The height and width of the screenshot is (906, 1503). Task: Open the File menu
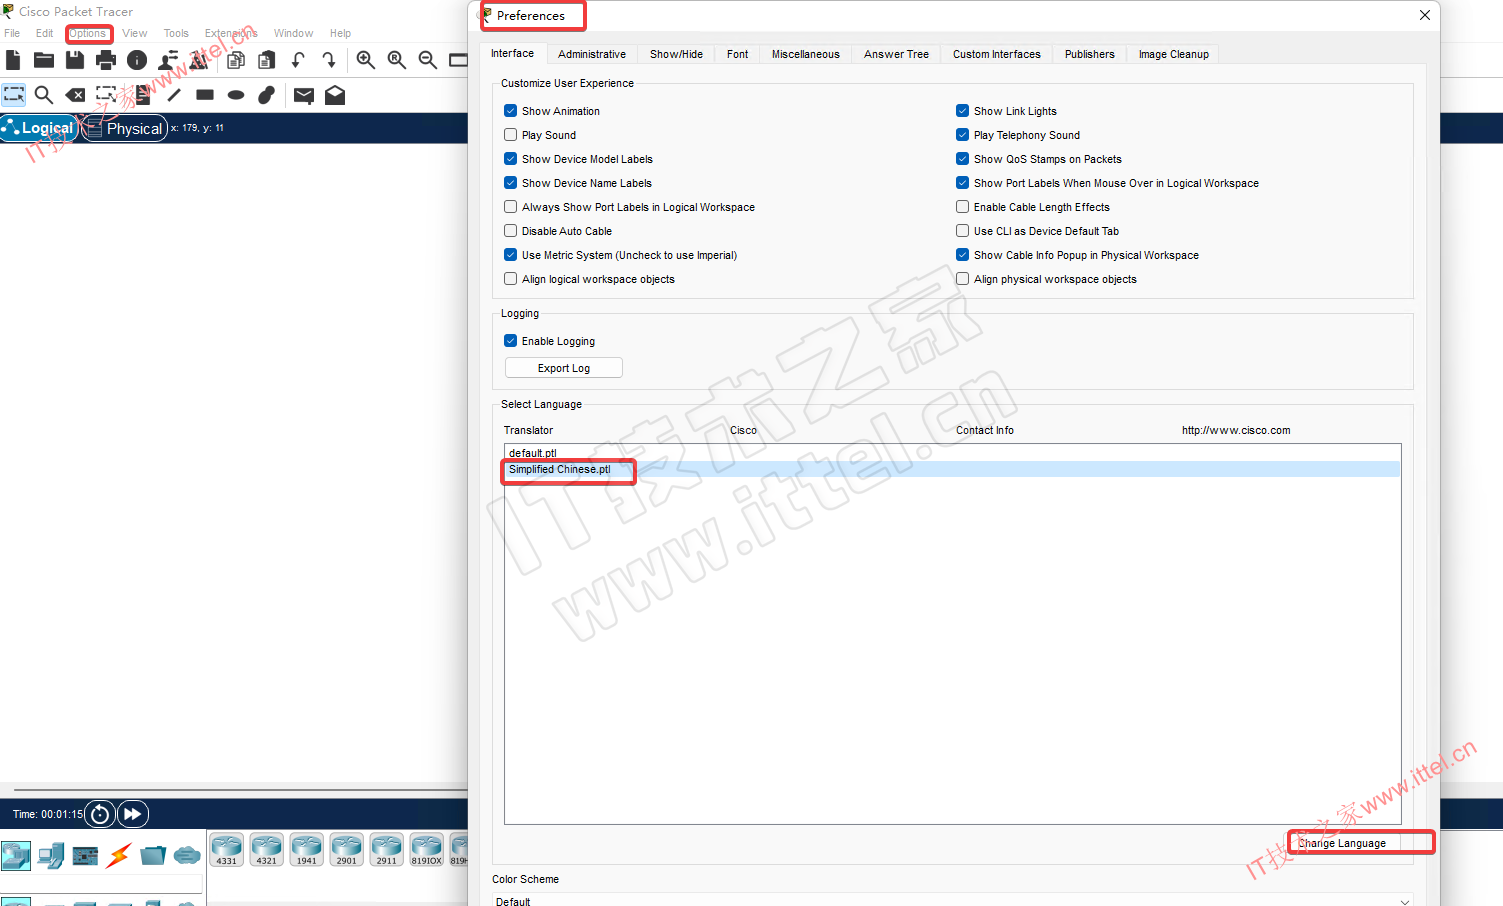(12, 33)
